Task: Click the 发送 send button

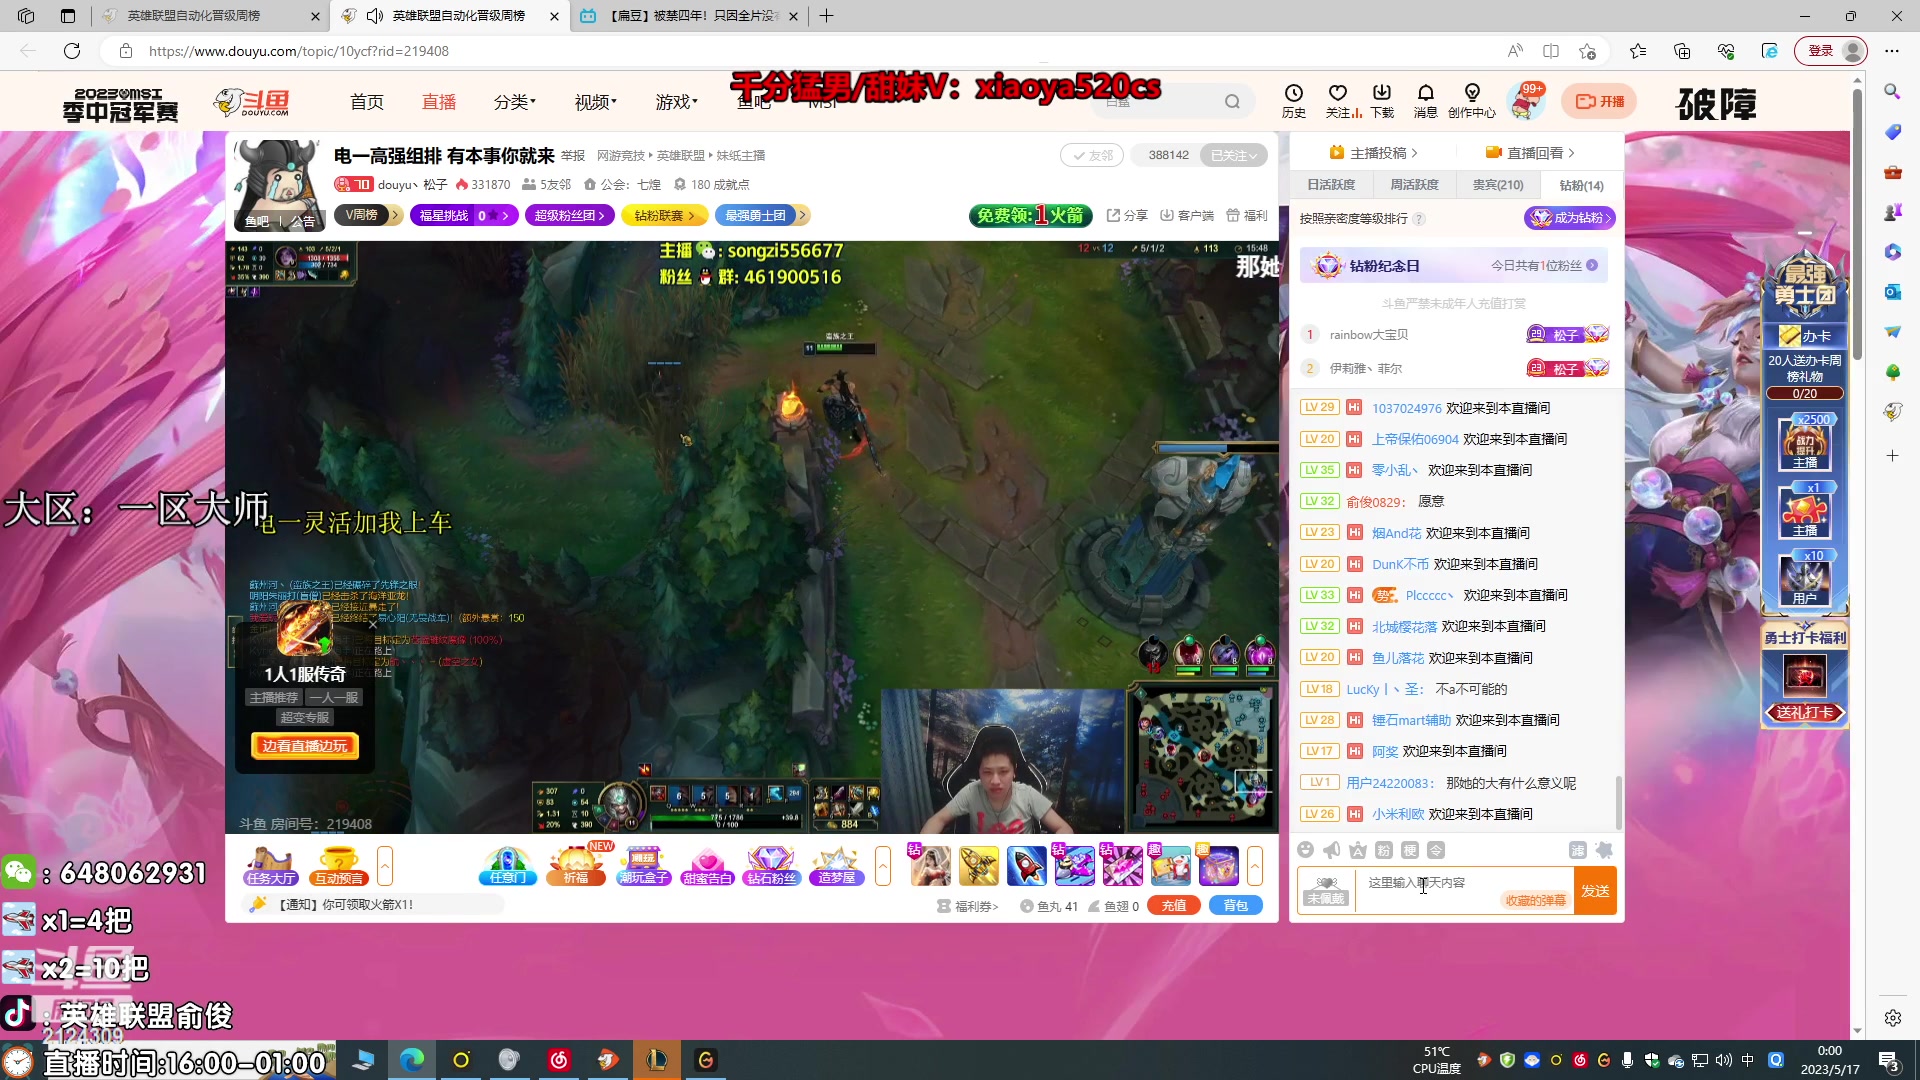Action: point(1595,890)
